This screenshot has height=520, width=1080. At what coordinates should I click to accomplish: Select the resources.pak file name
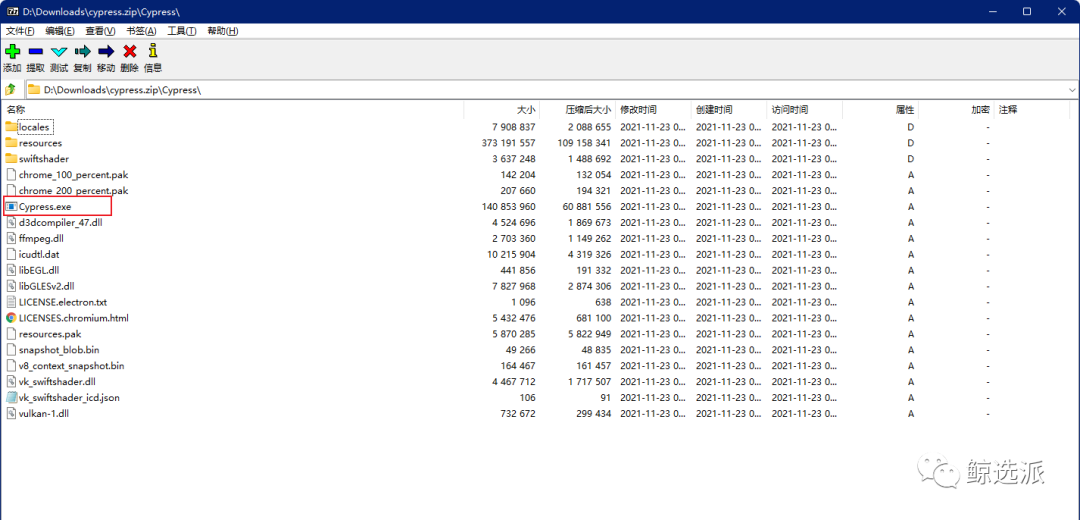(50, 333)
